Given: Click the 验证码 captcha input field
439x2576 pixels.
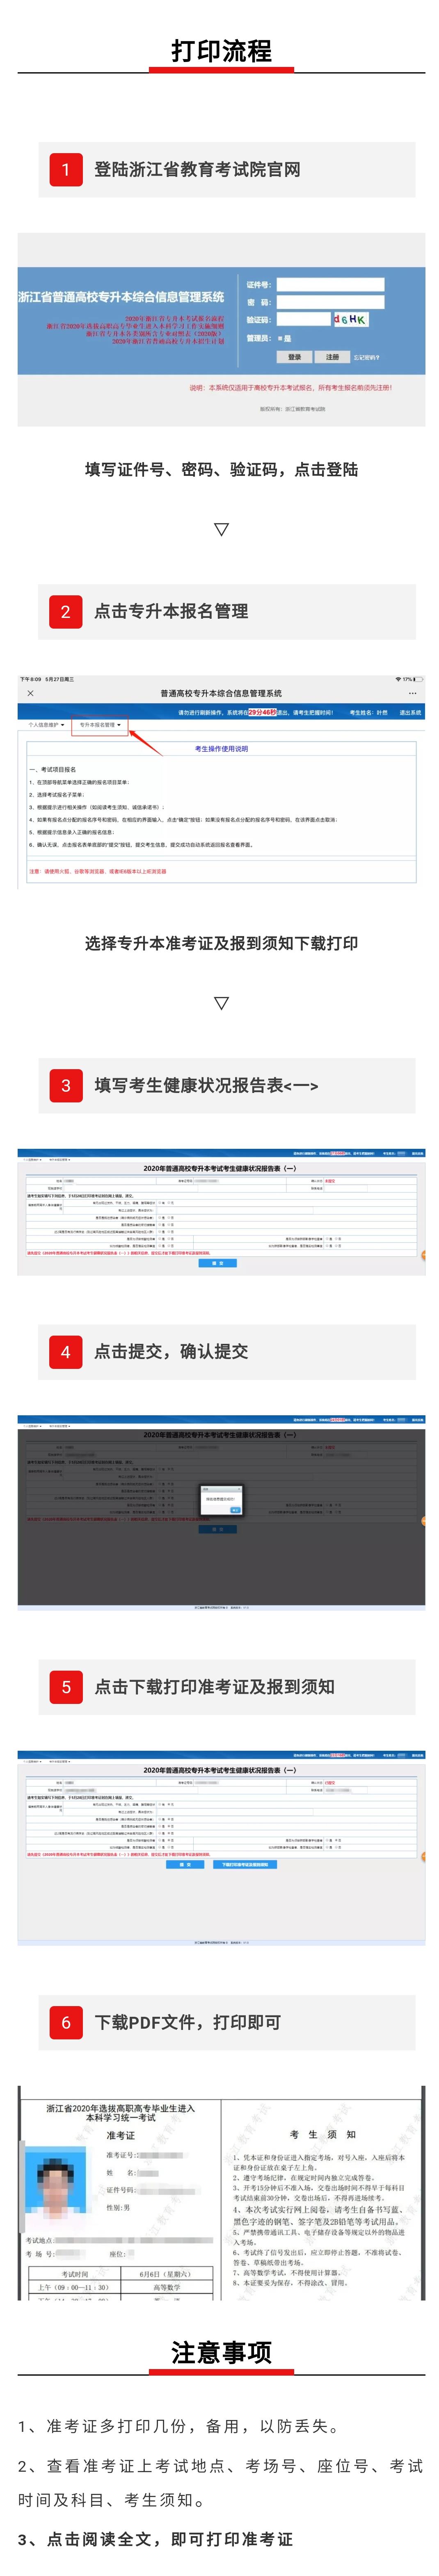Looking at the screenshot, I should coord(303,319).
